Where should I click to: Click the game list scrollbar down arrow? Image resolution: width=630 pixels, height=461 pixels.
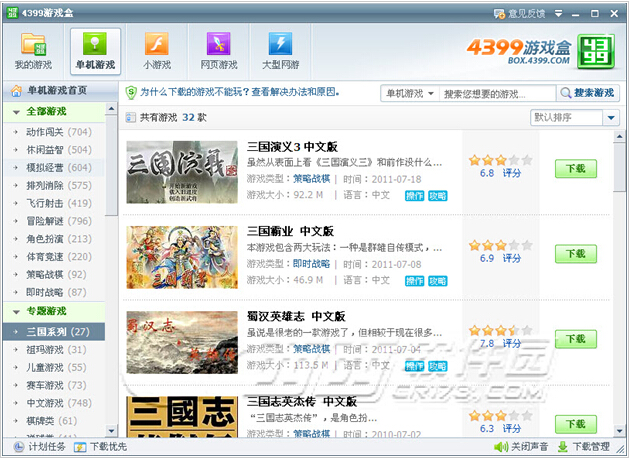pos(620,431)
